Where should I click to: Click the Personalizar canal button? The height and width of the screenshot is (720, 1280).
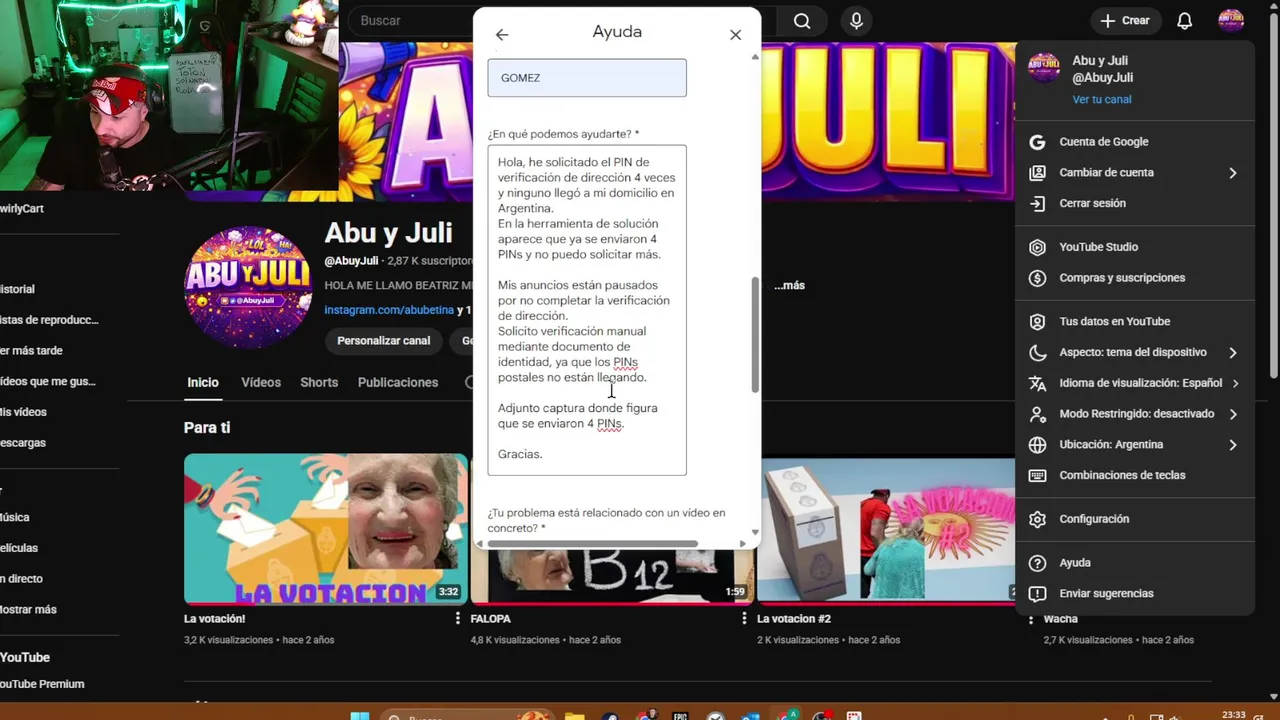tap(383, 341)
